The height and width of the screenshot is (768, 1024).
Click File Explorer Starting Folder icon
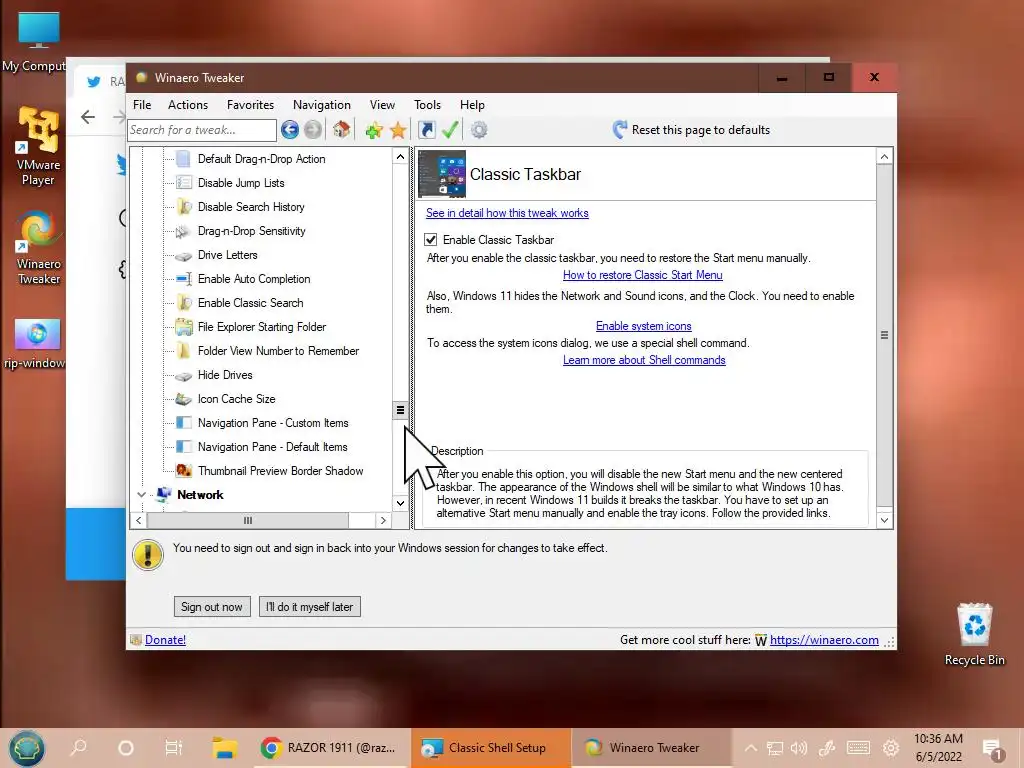click(x=184, y=327)
